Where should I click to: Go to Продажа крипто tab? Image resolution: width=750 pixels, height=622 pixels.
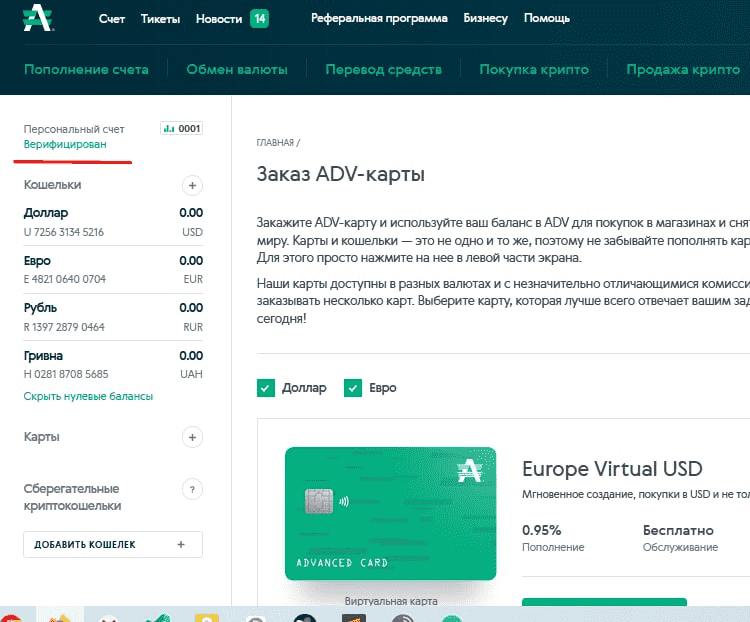tap(683, 69)
